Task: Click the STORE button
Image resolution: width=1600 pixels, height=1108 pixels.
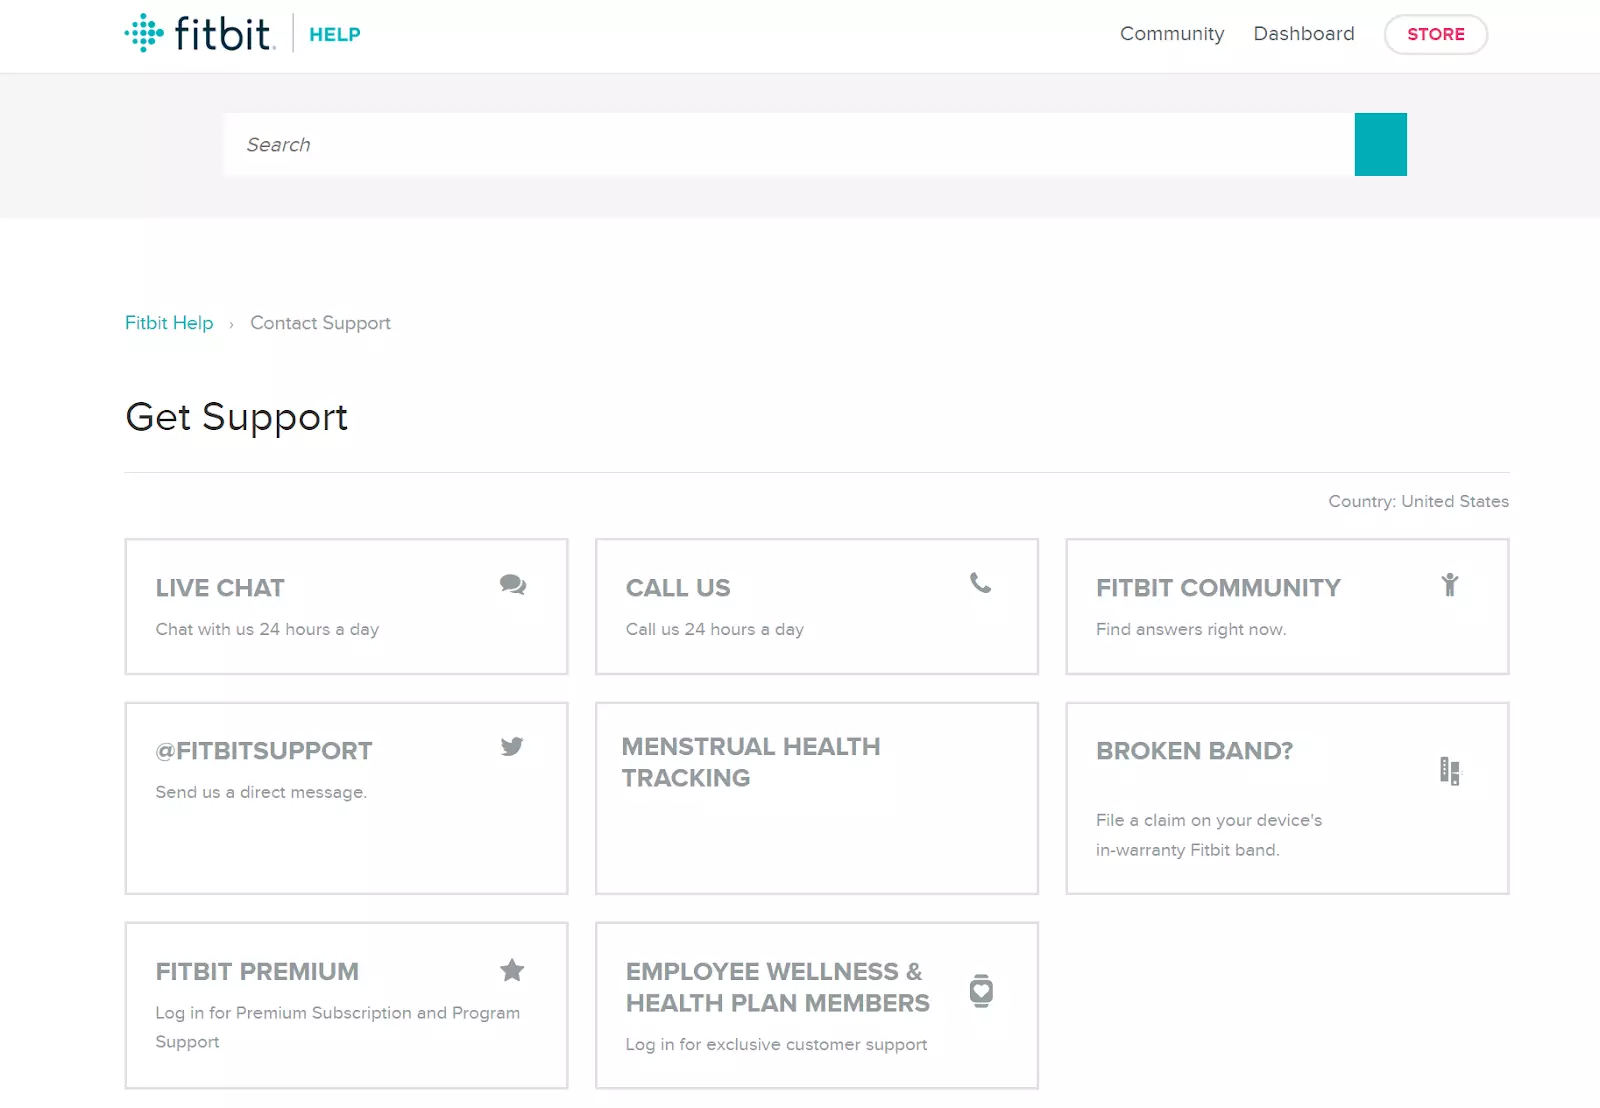Action: coord(1436,34)
